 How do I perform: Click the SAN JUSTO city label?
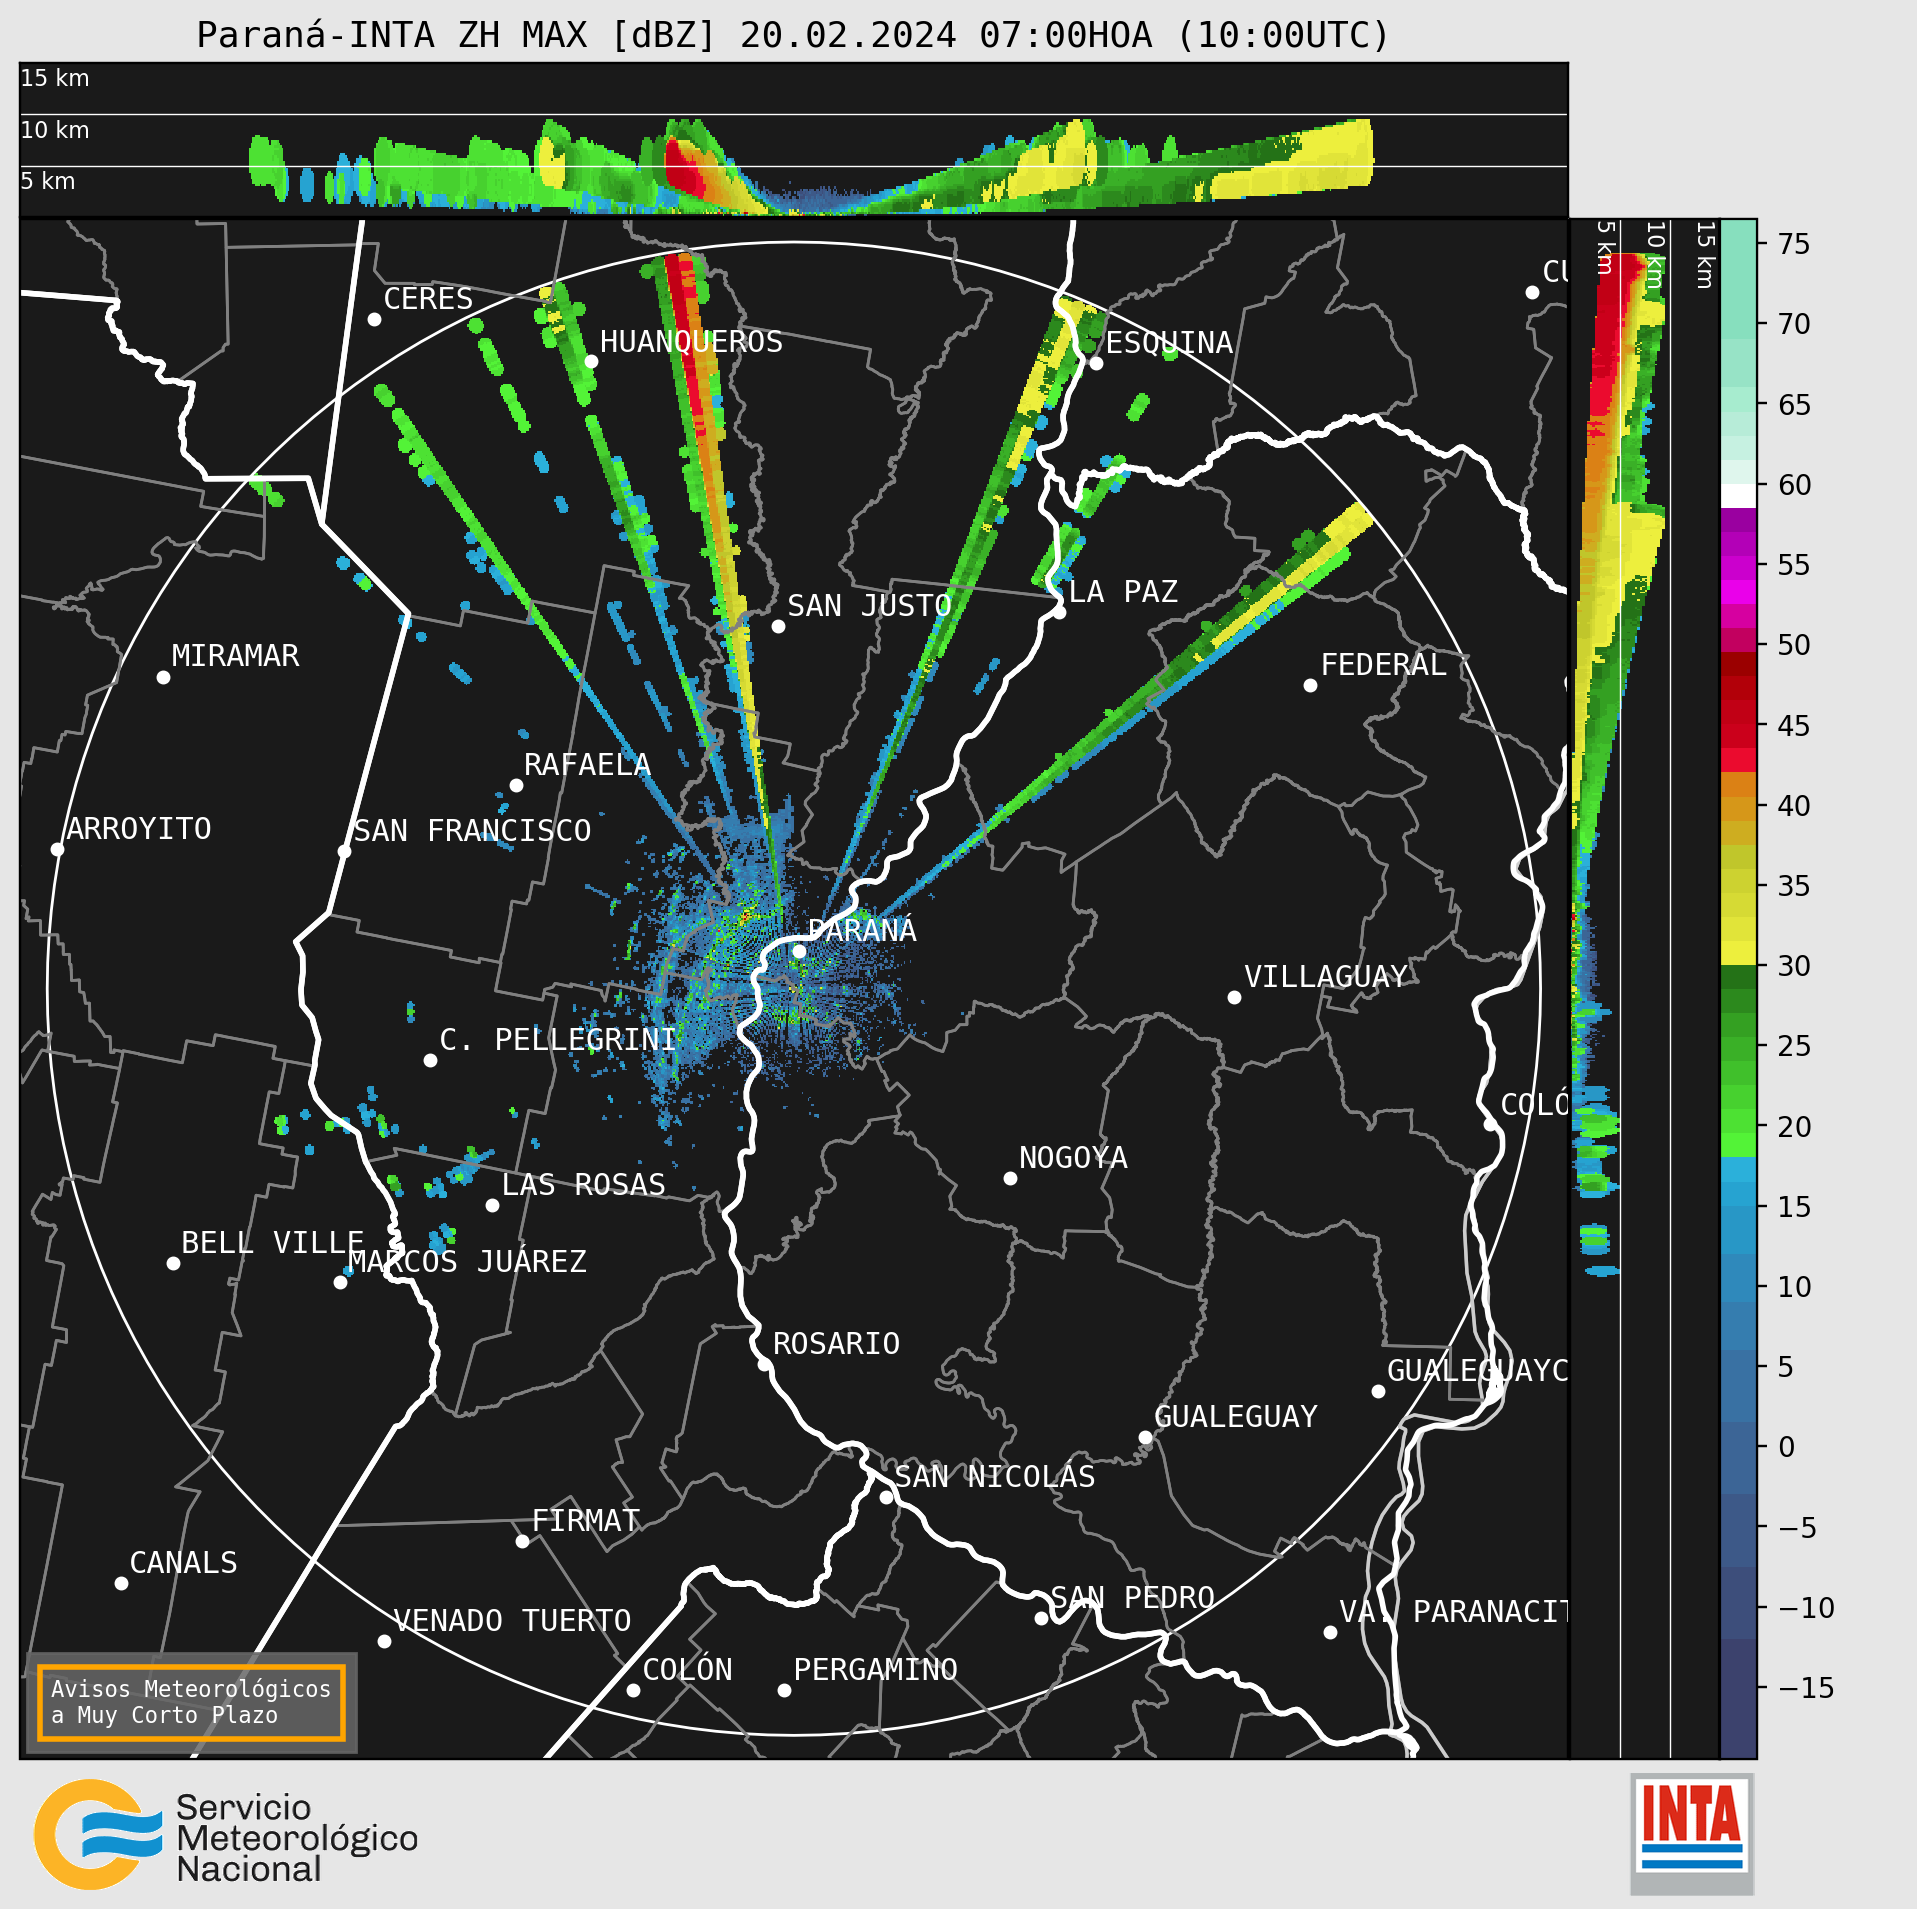[x=869, y=606]
